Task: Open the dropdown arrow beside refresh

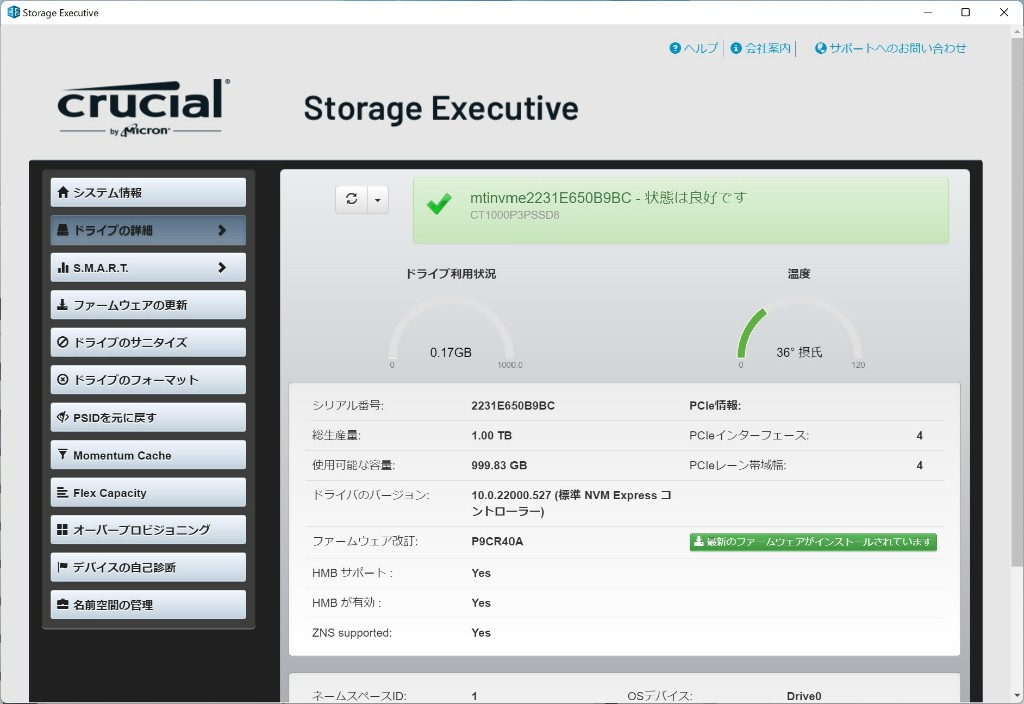Action: click(378, 199)
